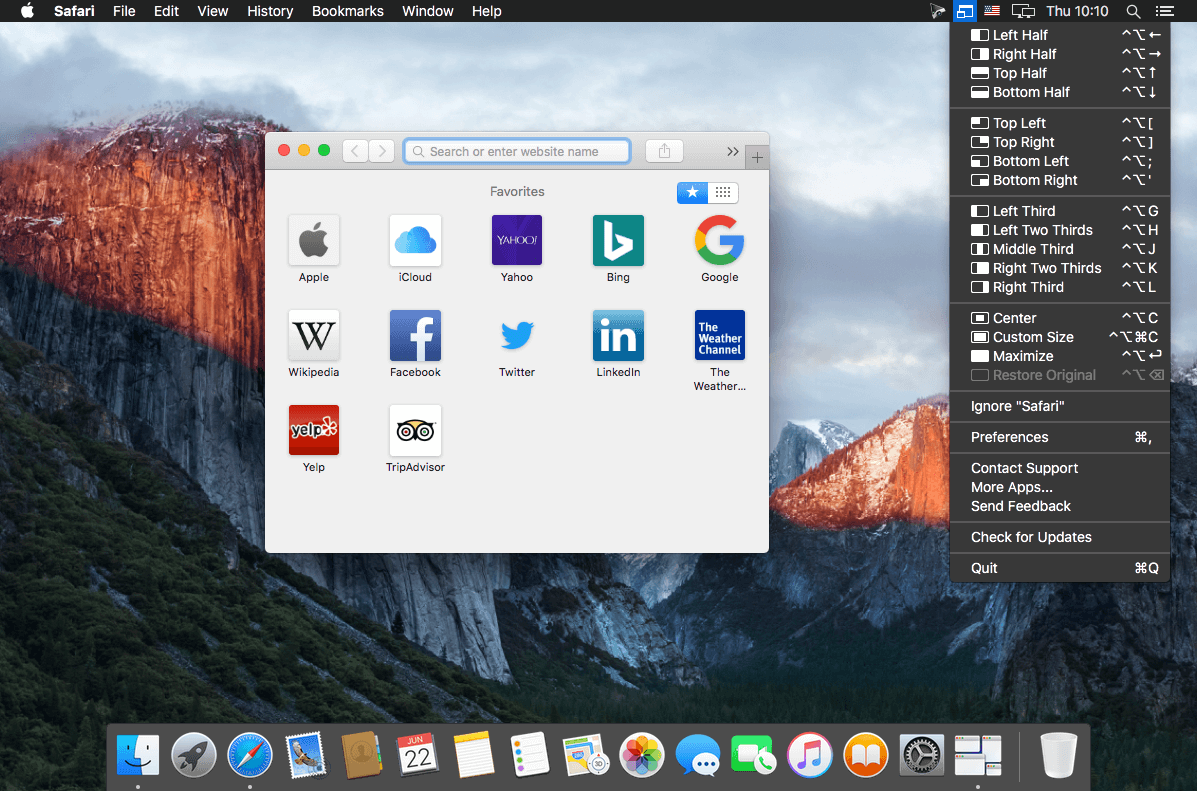Open the Twitter favorite

click(x=517, y=335)
